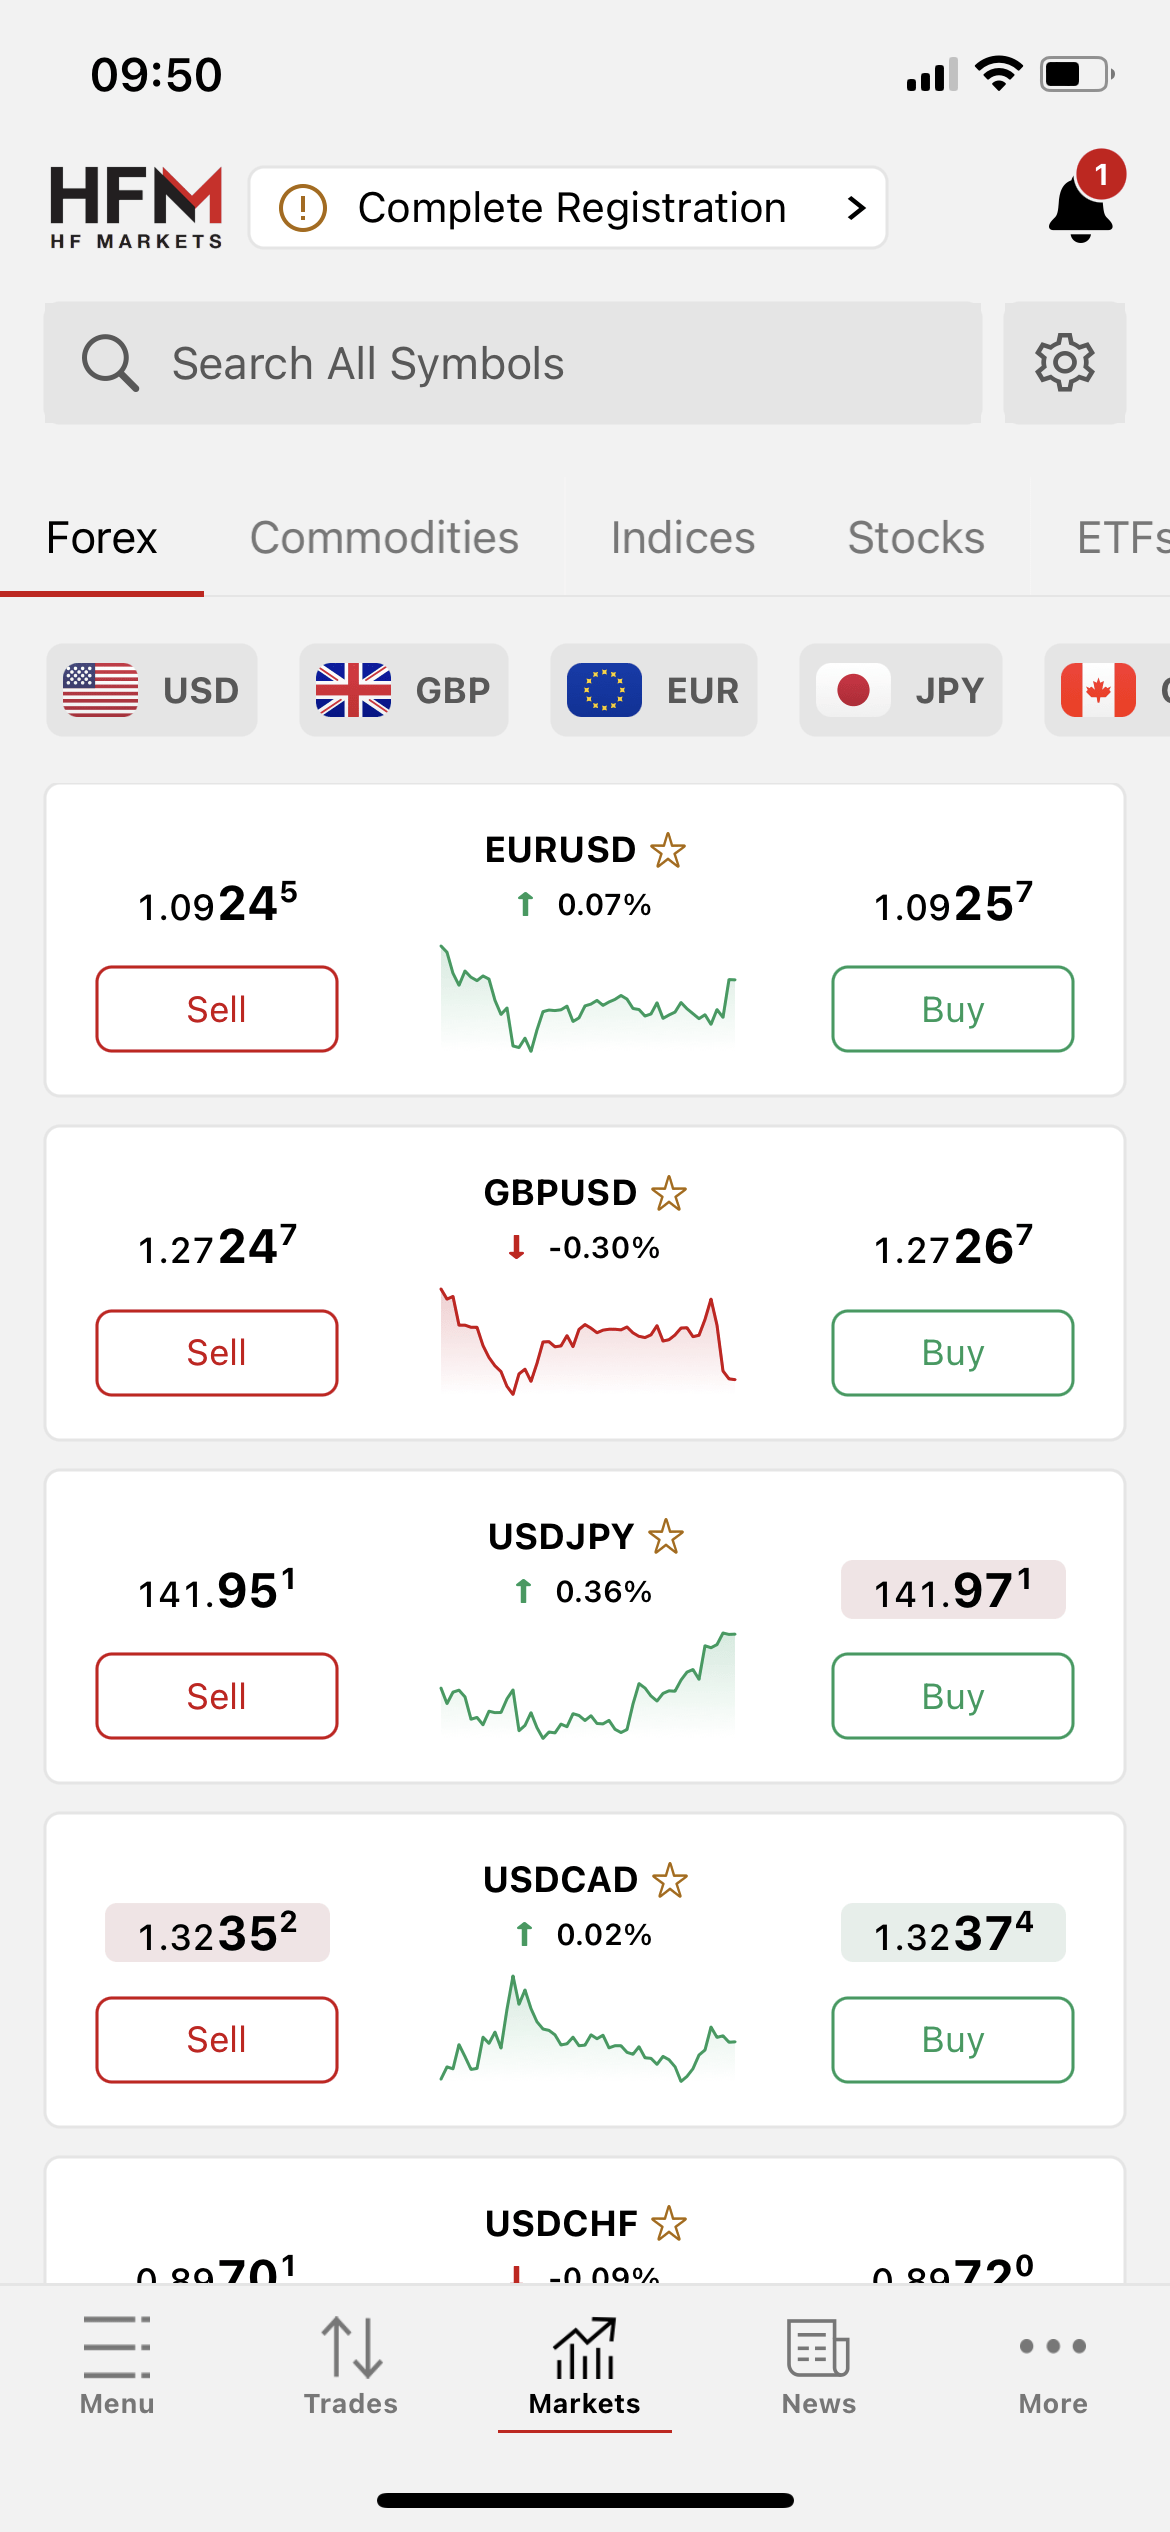Switch to the Commodities tab
Image resolution: width=1170 pixels, height=2532 pixels.
(384, 538)
